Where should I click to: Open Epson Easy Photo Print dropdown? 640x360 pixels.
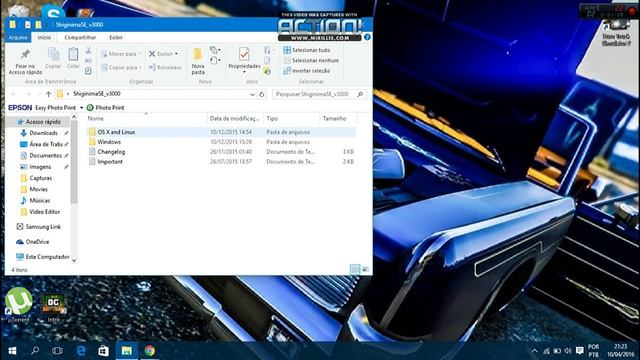point(82,108)
